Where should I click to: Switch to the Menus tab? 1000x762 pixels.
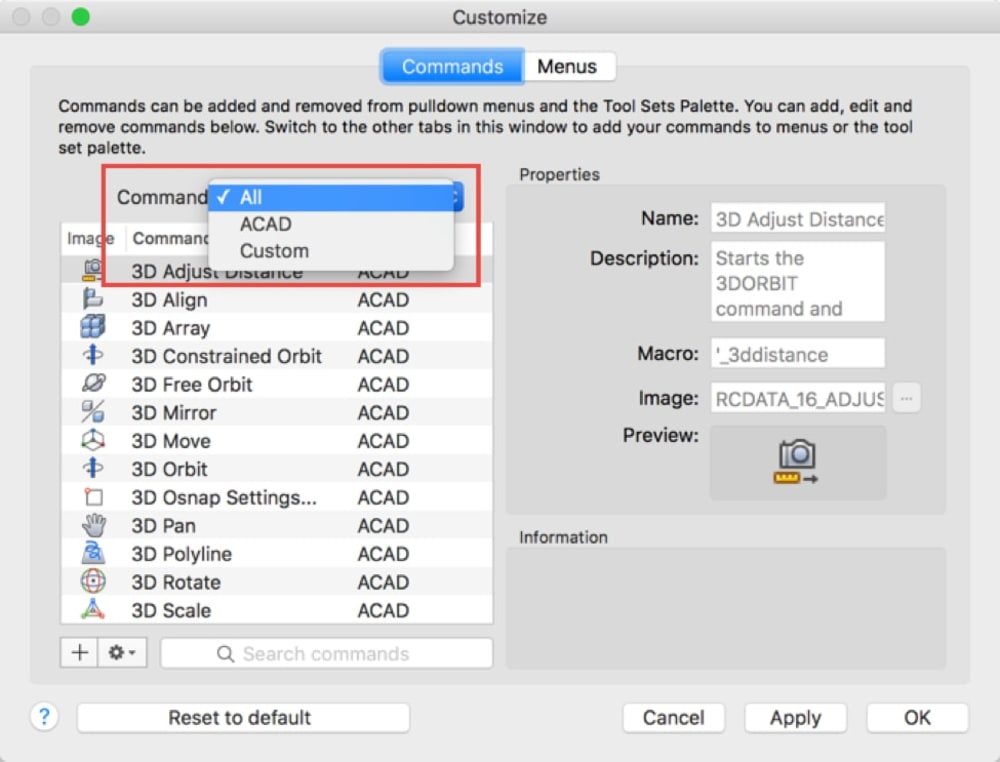(569, 66)
